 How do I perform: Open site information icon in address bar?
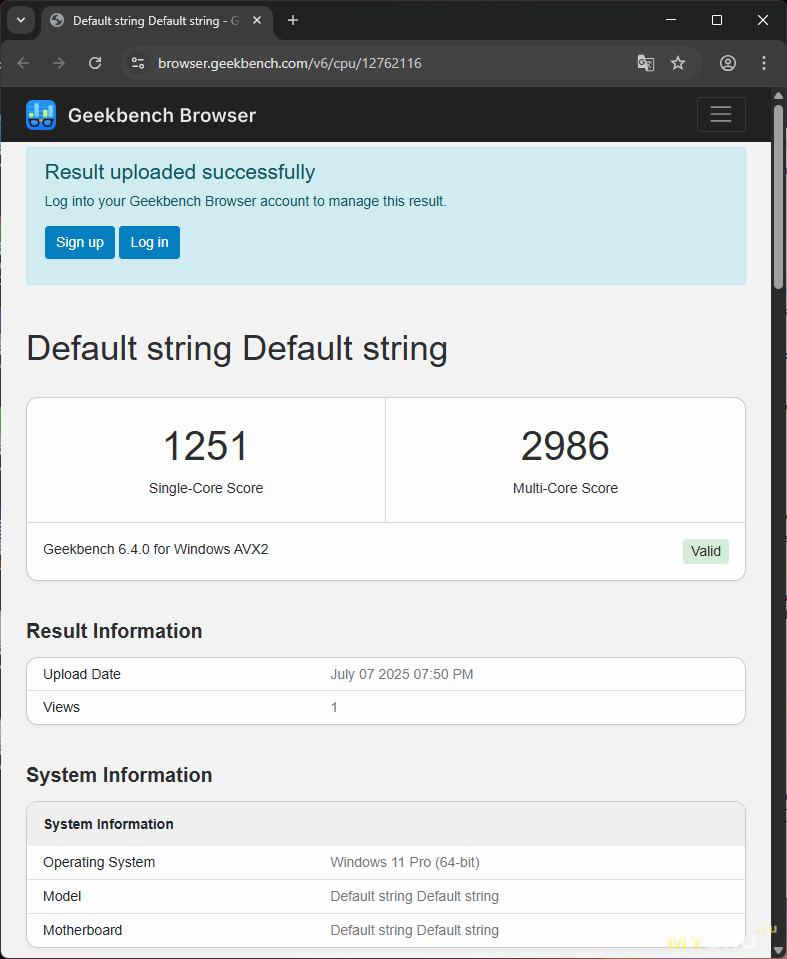138,63
